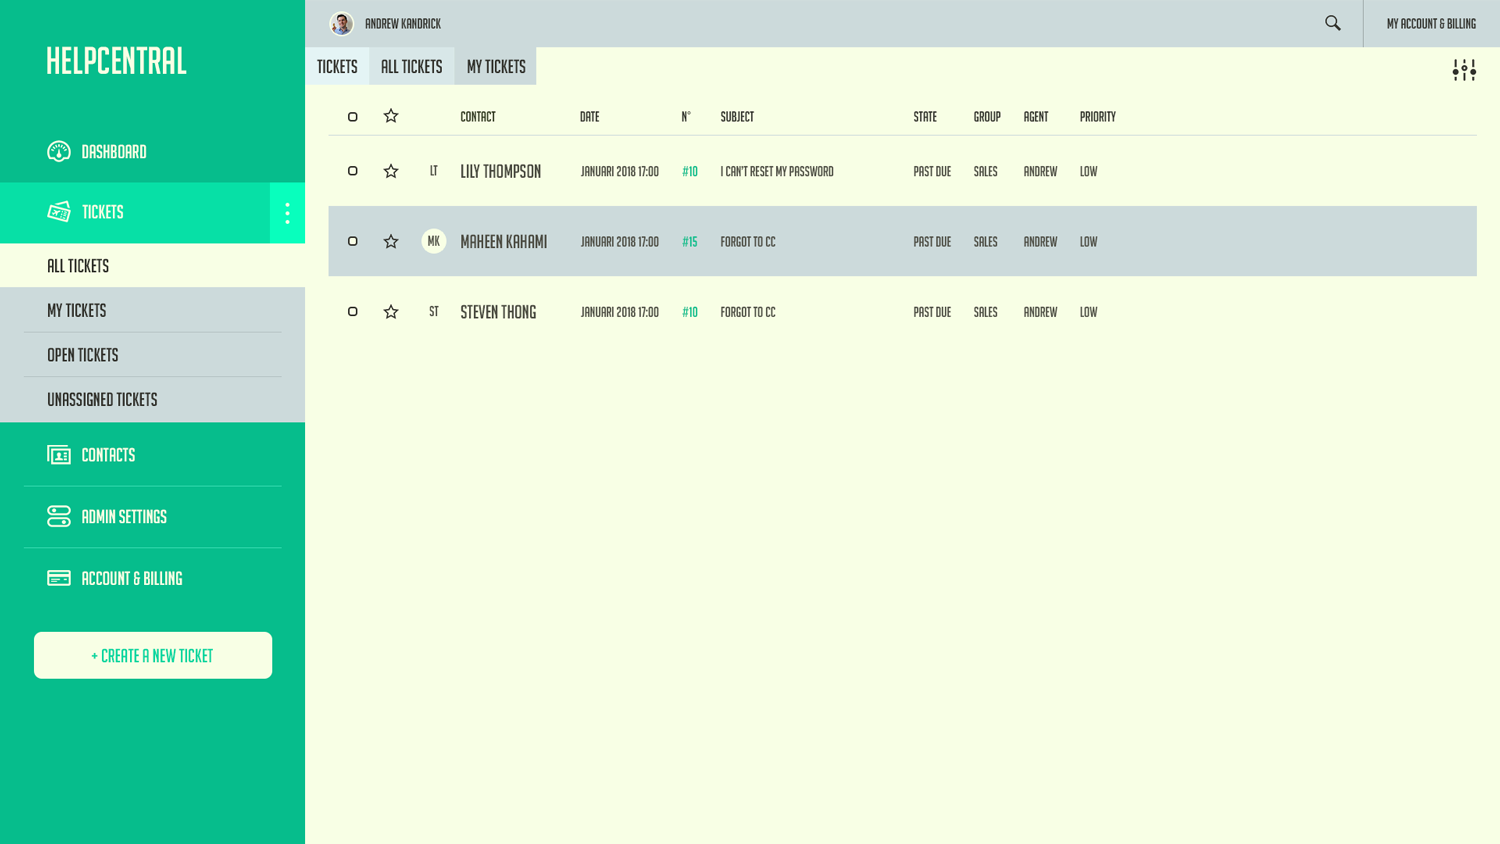Click the date in Maheen Kahami row
The image size is (1500, 844).
620,241
